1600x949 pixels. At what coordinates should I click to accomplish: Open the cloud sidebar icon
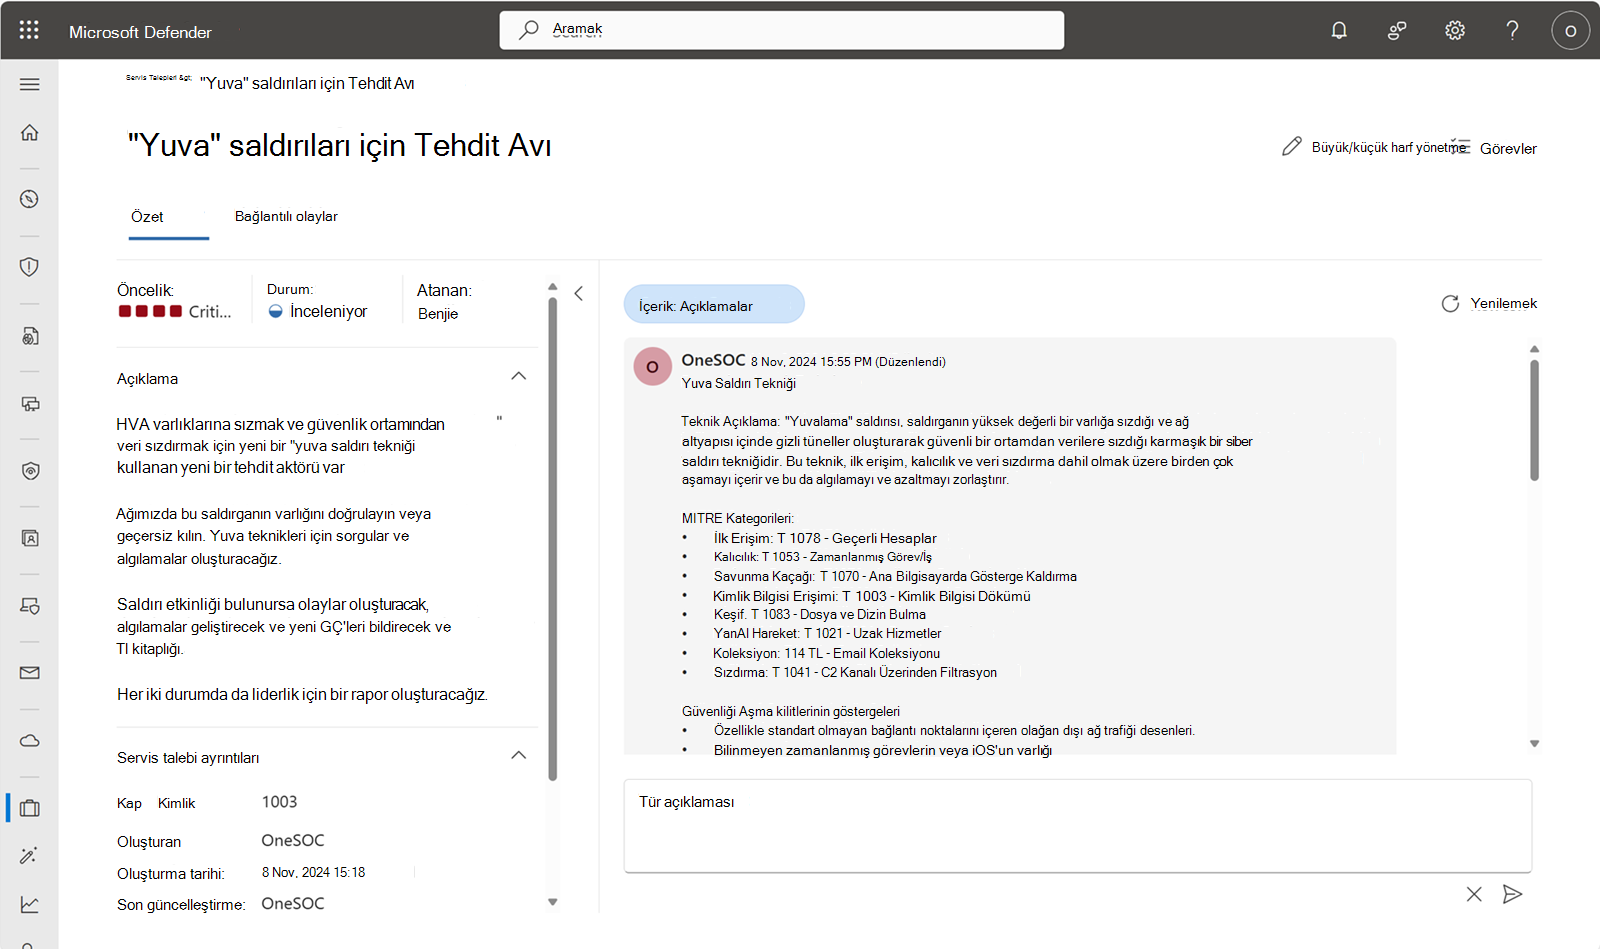tap(30, 740)
